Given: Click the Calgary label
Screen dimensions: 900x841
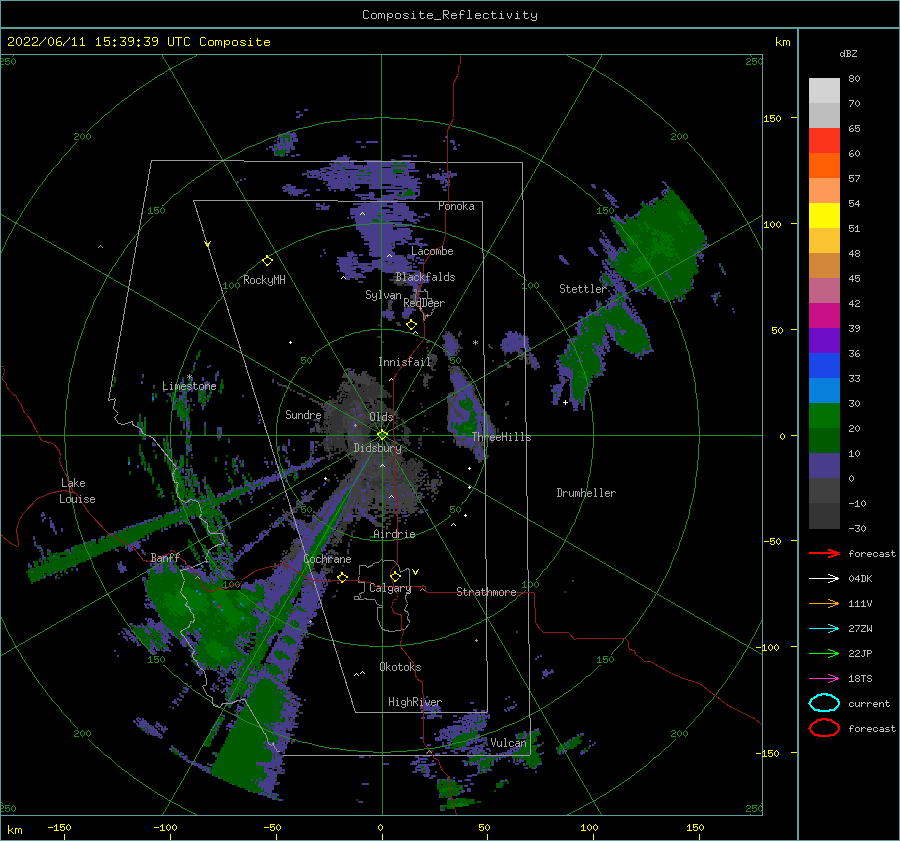Looking at the screenshot, I should (x=390, y=588).
